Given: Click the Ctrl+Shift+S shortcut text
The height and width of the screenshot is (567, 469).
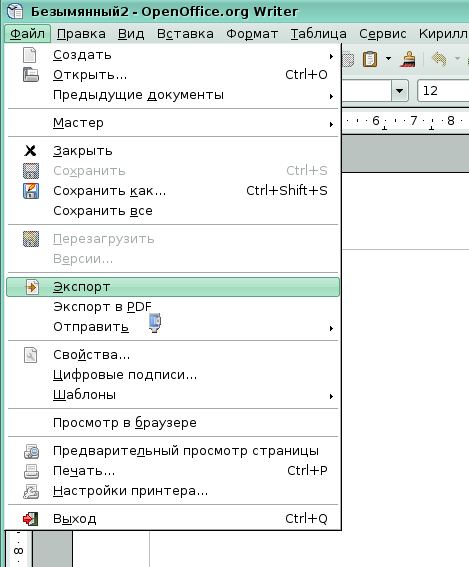Looking at the screenshot, I should click(x=287, y=191).
